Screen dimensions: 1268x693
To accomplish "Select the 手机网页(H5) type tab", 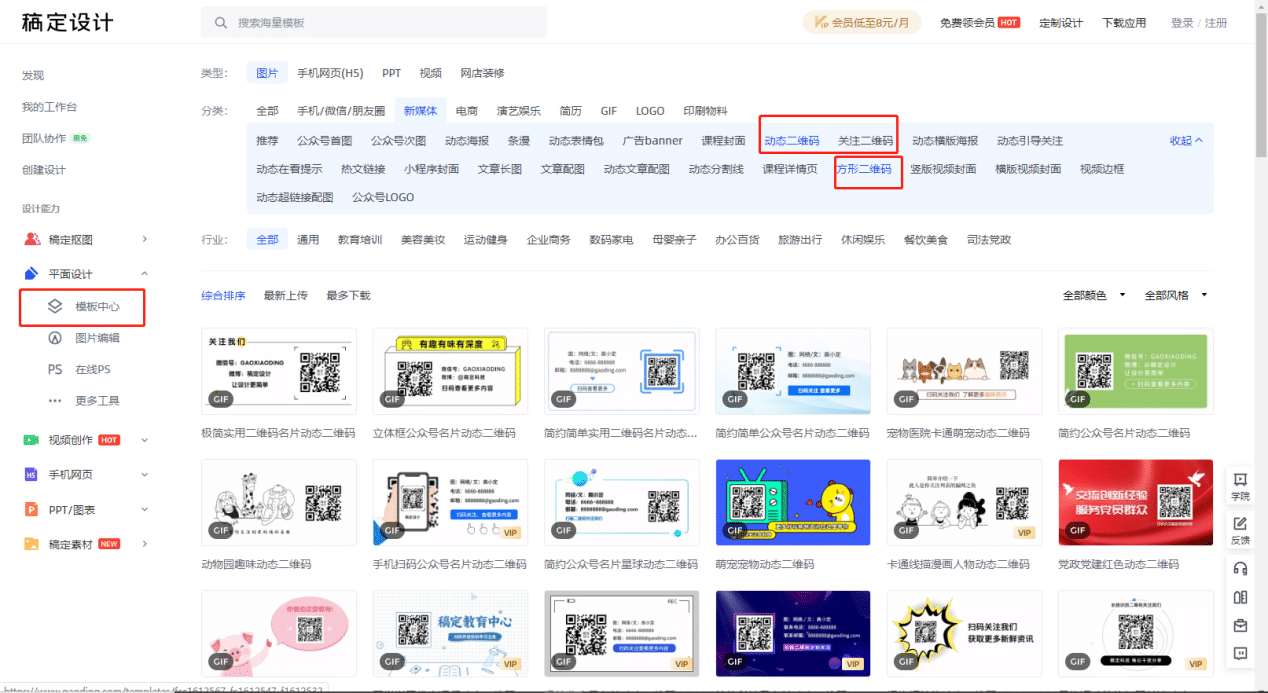I will [330, 73].
